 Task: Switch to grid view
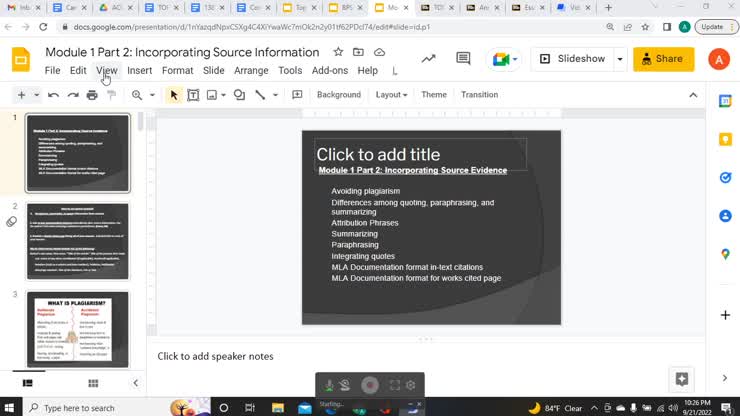tap(93, 383)
